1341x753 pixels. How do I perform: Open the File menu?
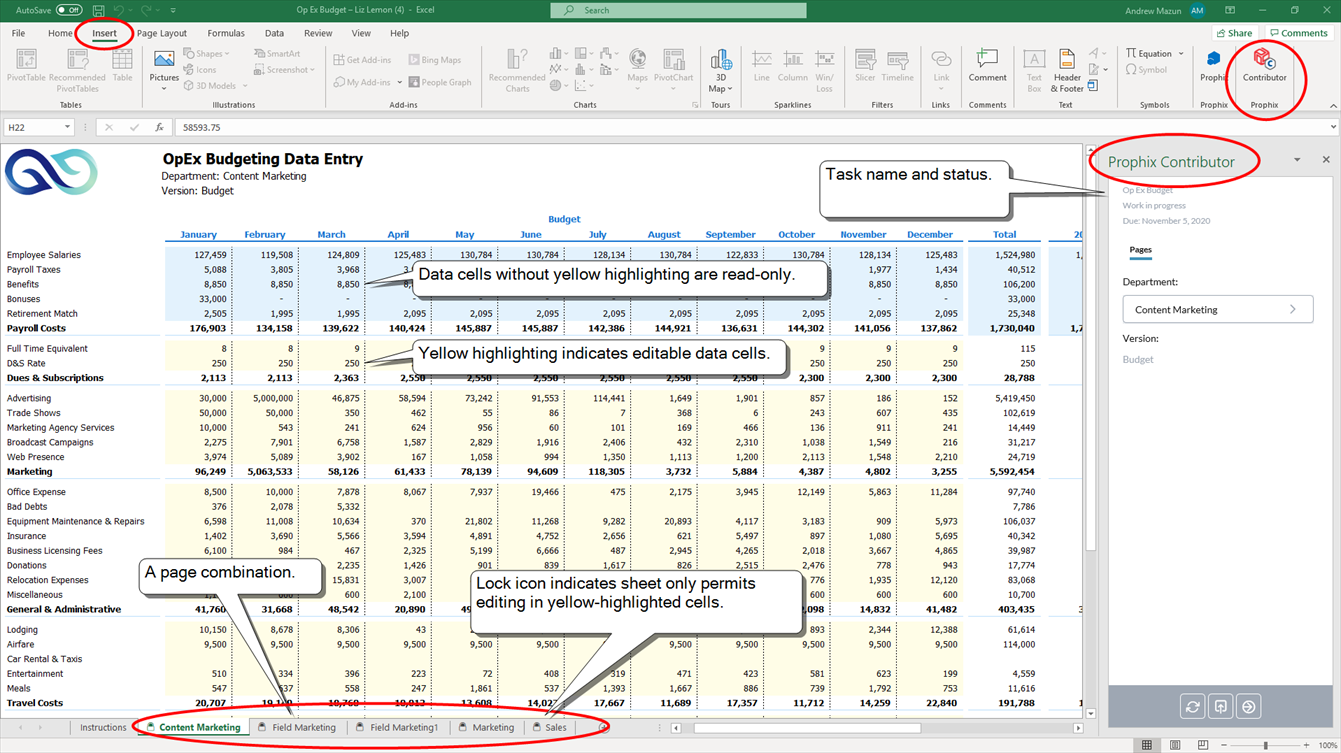(18, 33)
